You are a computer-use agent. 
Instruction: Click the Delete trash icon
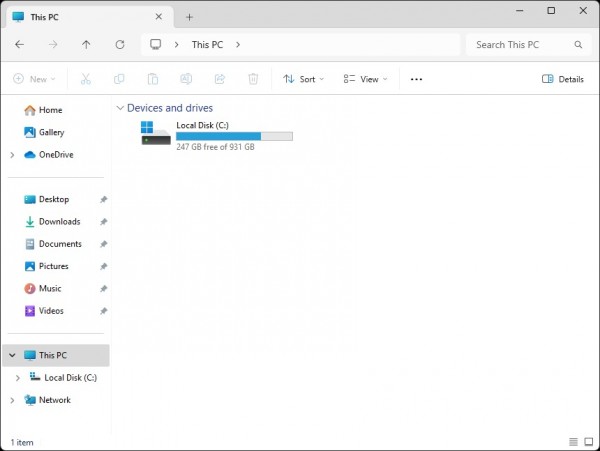pos(253,79)
